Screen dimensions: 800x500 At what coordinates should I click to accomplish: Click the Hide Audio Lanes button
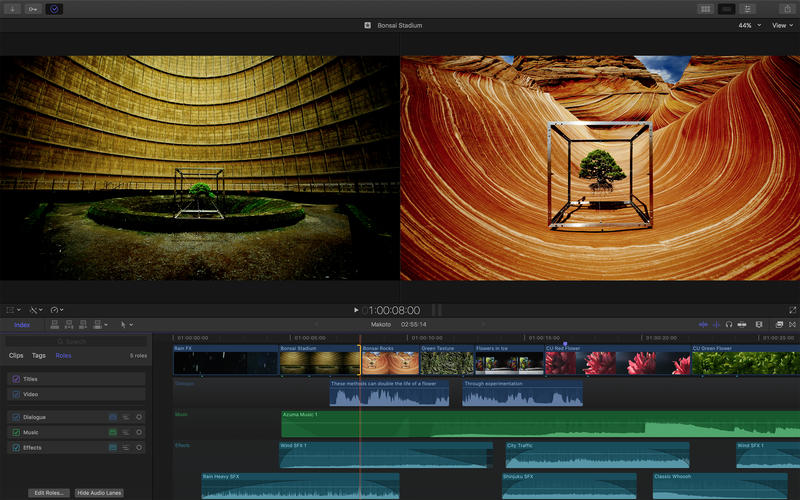[97, 493]
